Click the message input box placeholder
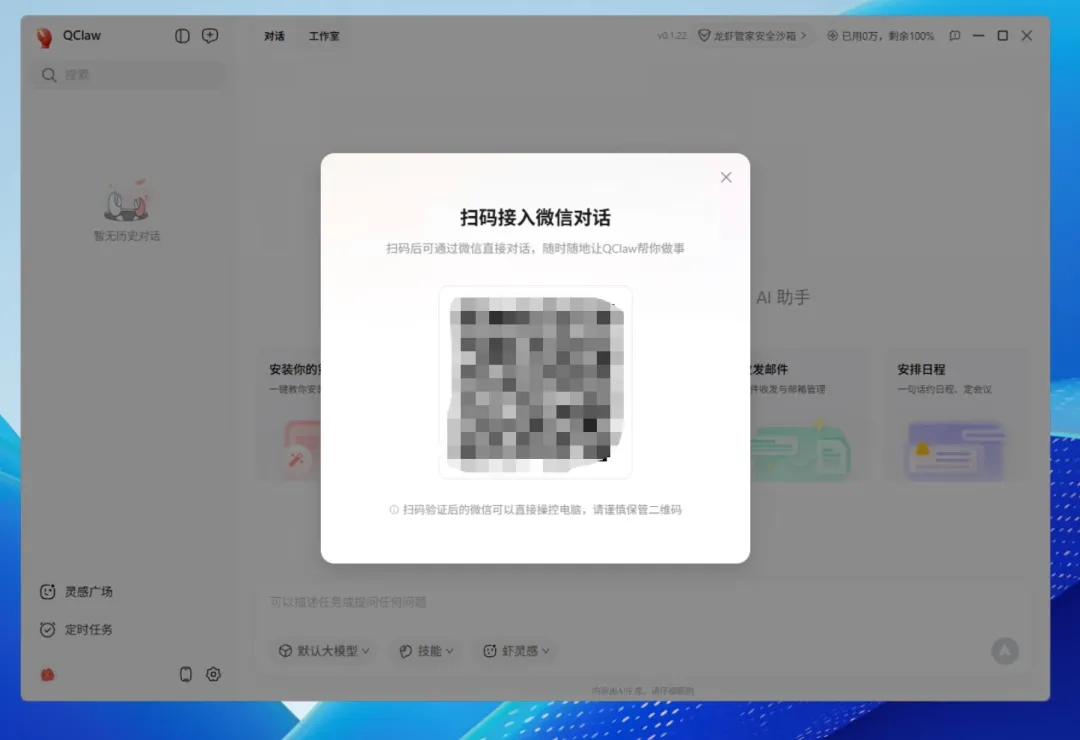Viewport: 1080px width, 740px height. pos(348,602)
